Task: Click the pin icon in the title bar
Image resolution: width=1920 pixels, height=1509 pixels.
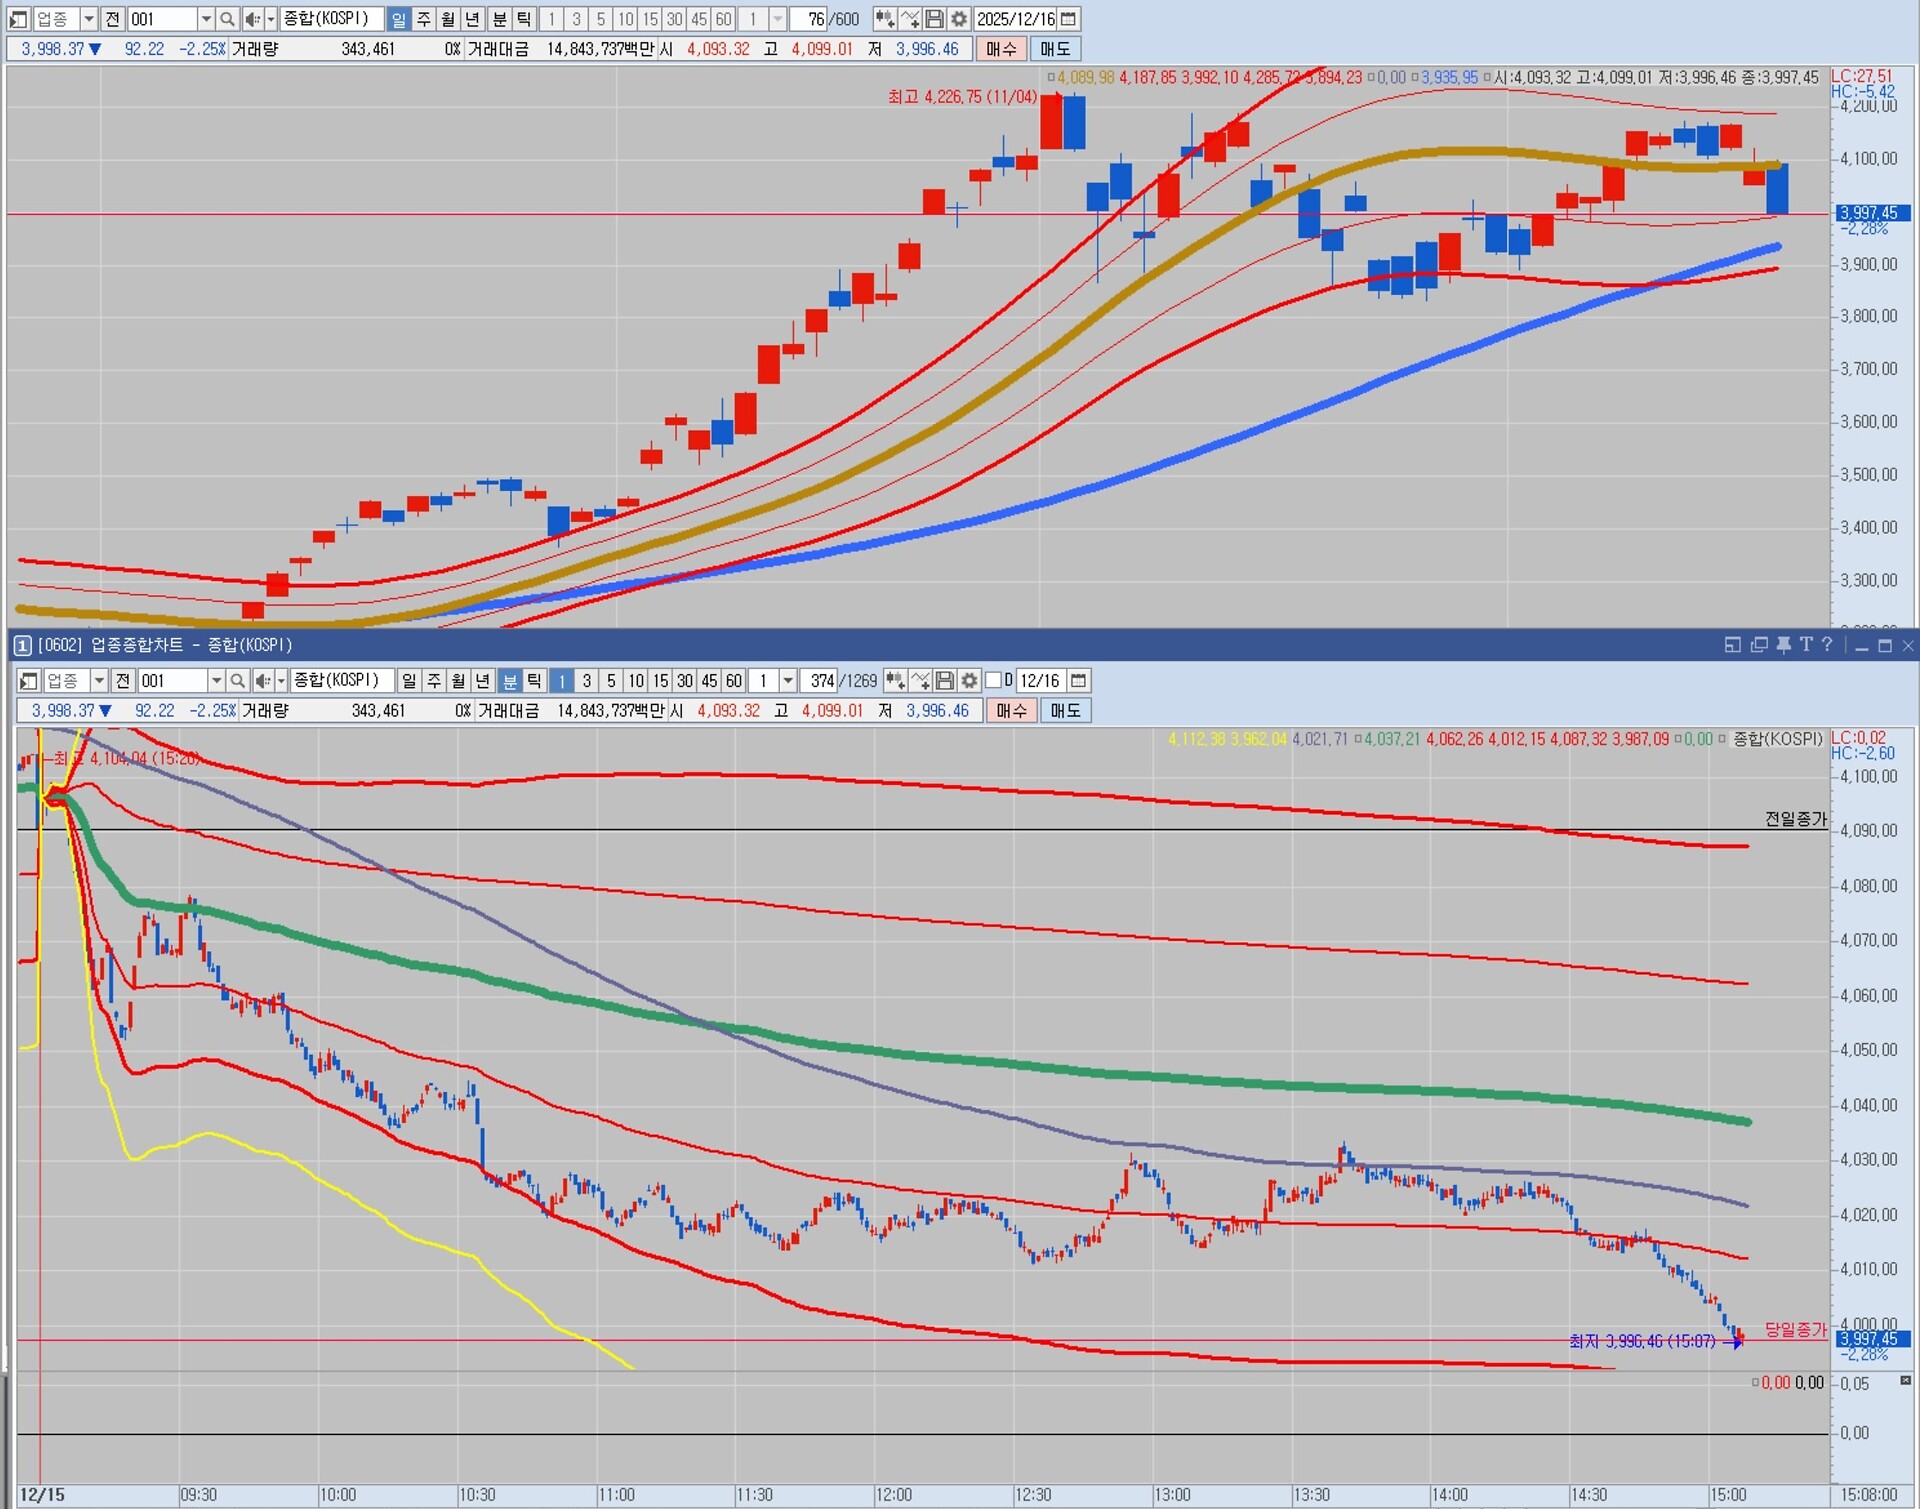Action: coord(1783,645)
